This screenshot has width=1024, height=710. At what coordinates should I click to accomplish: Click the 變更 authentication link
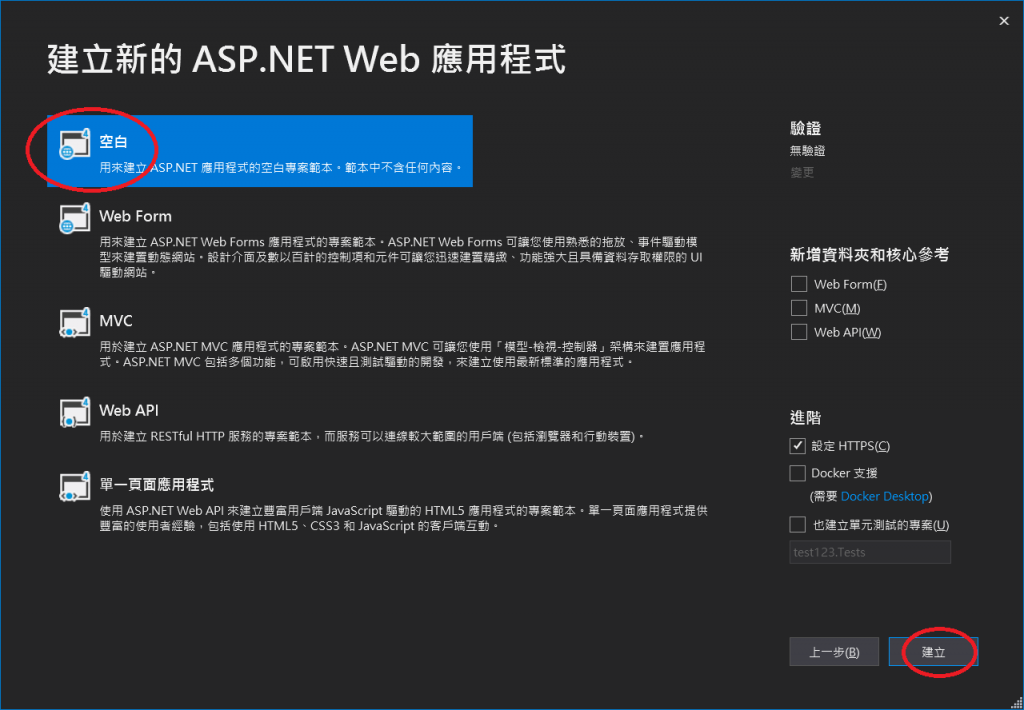click(x=802, y=173)
